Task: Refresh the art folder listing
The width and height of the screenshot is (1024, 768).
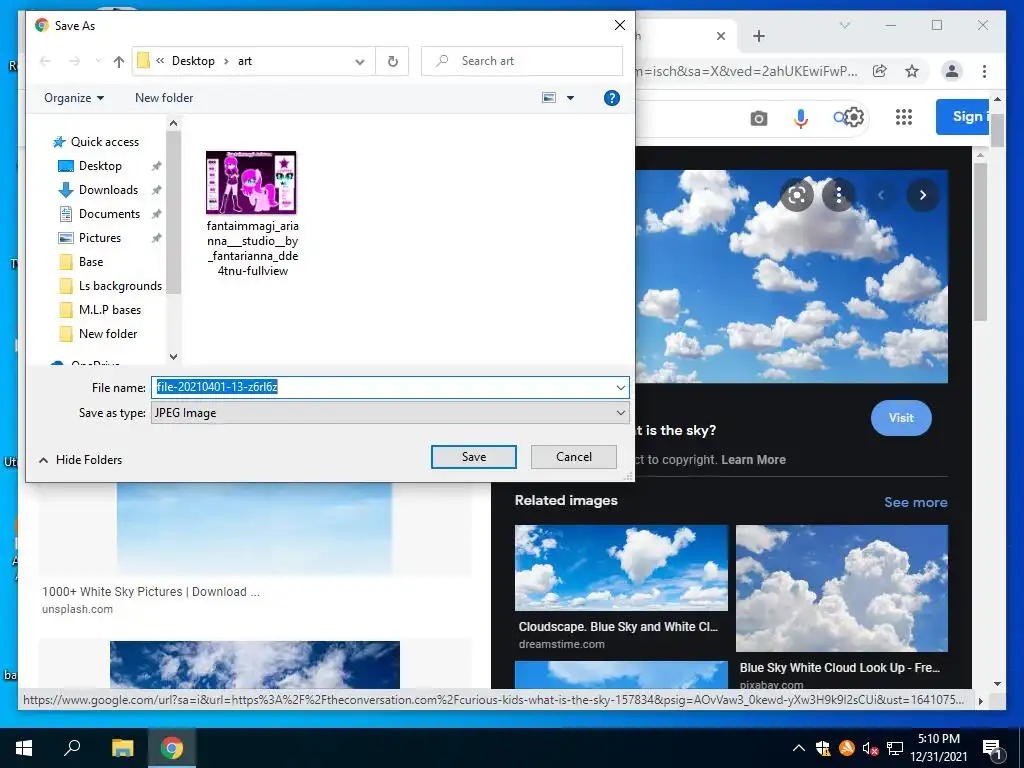Action: coord(392,61)
